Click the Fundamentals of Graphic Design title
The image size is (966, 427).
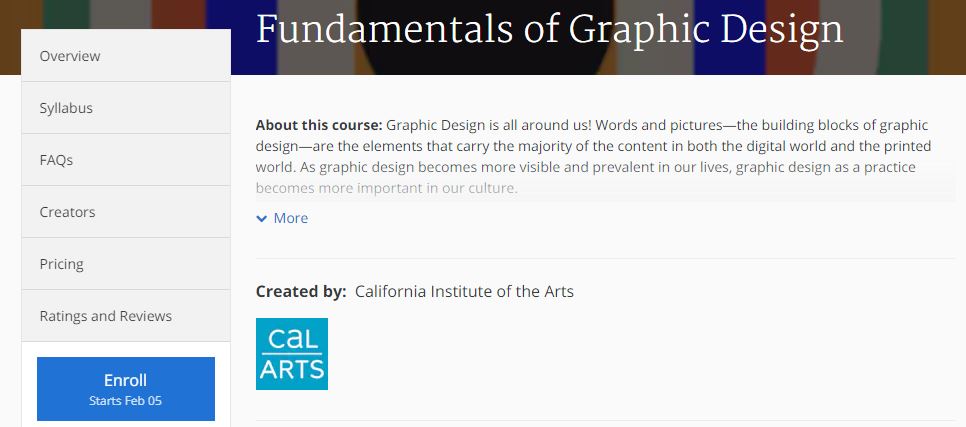549,29
